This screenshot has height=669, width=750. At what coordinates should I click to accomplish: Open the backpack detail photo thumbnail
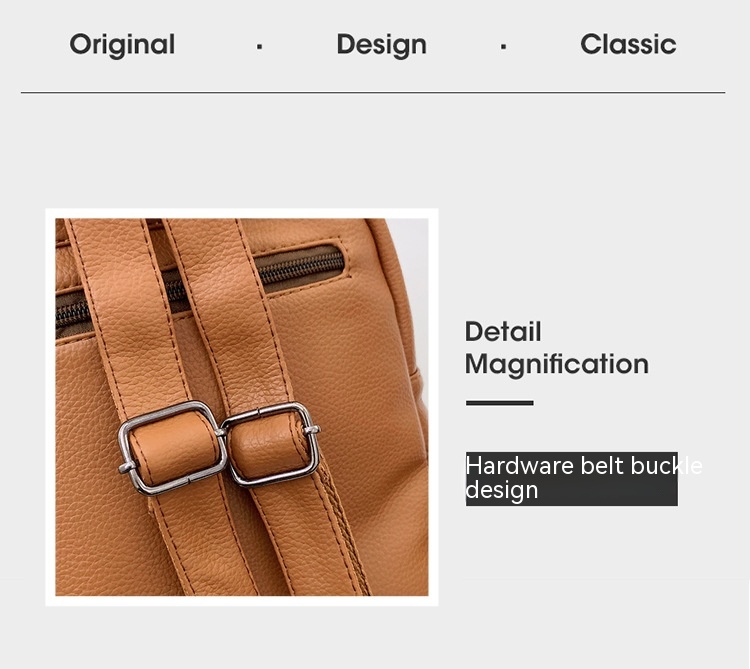[x=242, y=407]
